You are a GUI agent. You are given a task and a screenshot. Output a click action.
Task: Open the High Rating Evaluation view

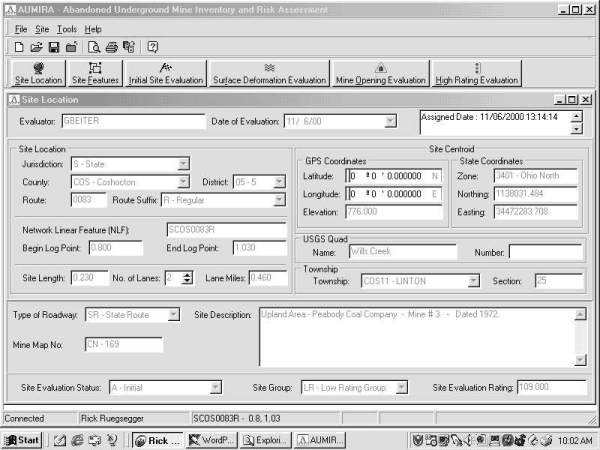pyautogui.click(x=477, y=73)
